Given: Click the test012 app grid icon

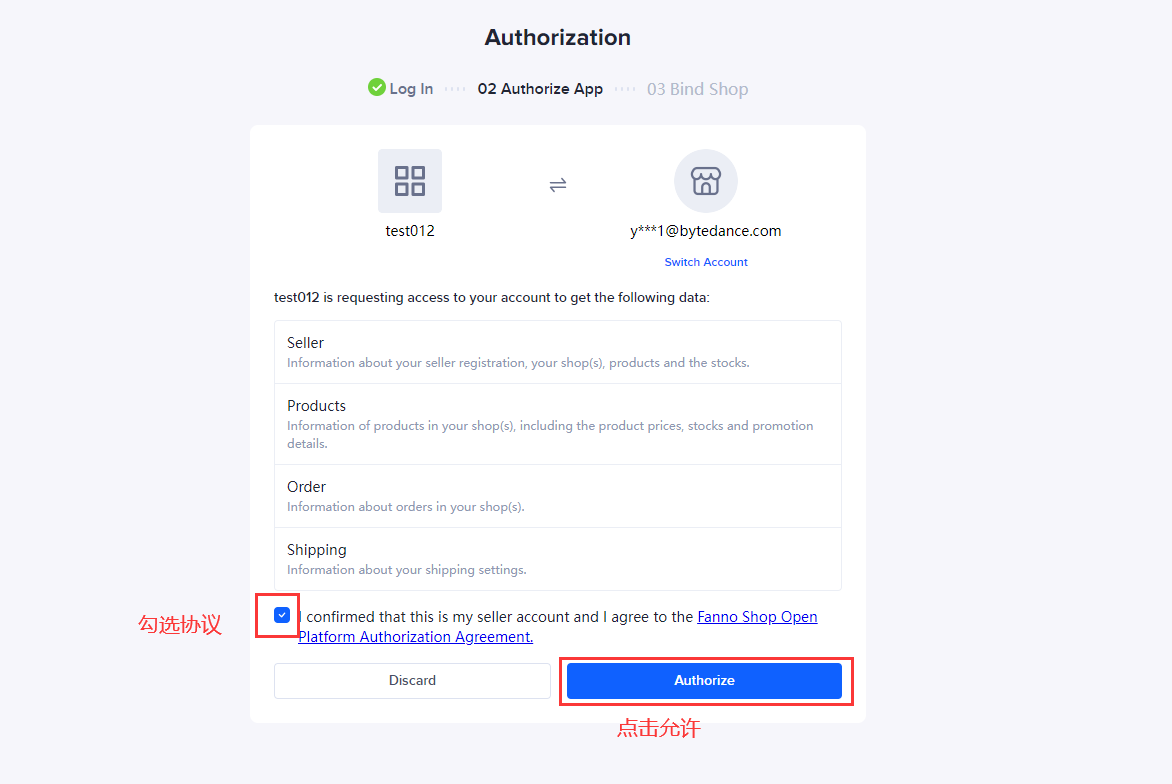Looking at the screenshot, I should [x=410, y=181].
